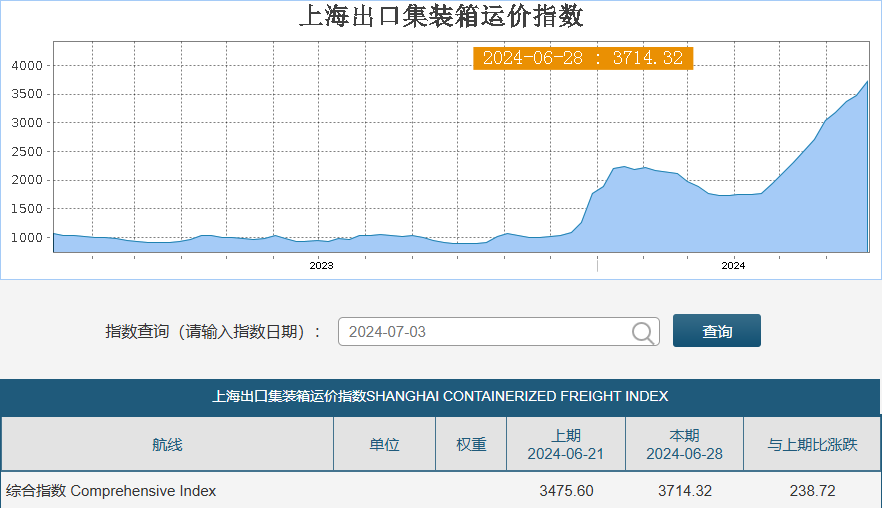Click the 航线 column header
Image resolution: width=882 pixels, height=508 pixels.
click(x=167, y=444)
